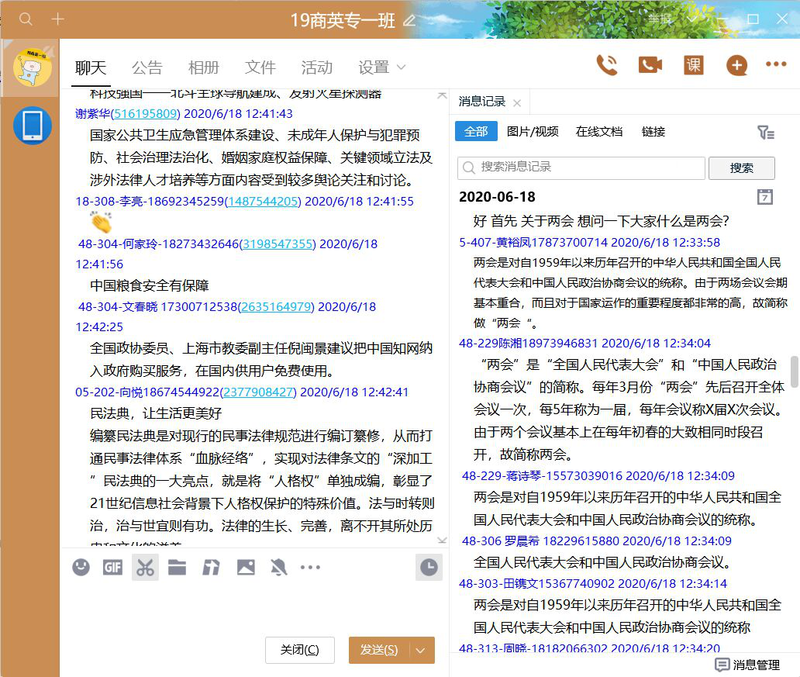Open the message history clock icon

(429, 567)
